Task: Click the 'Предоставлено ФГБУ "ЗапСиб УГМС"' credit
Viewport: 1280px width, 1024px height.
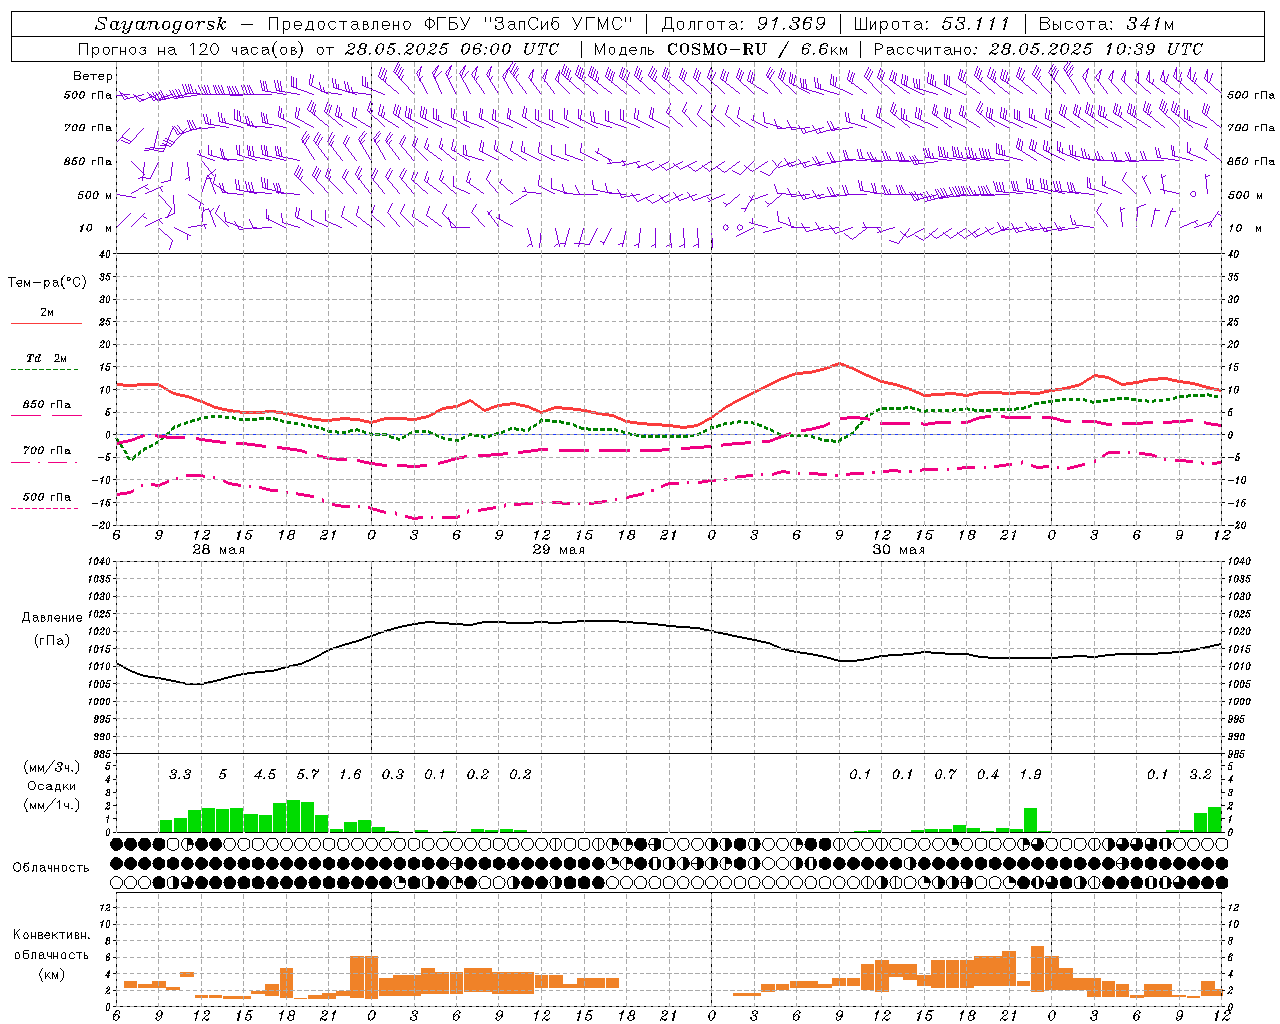Action: tap(450, 24)
